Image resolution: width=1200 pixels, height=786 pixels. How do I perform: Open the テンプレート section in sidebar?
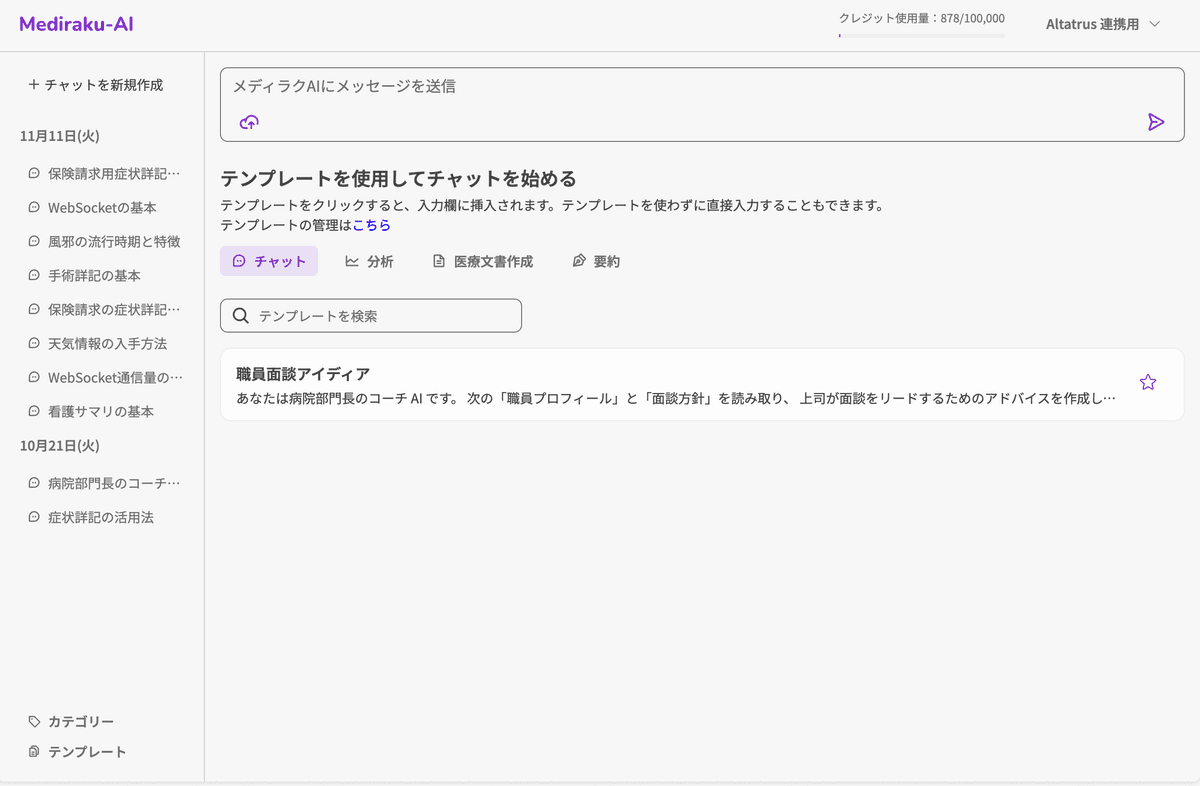pos(86,751)
